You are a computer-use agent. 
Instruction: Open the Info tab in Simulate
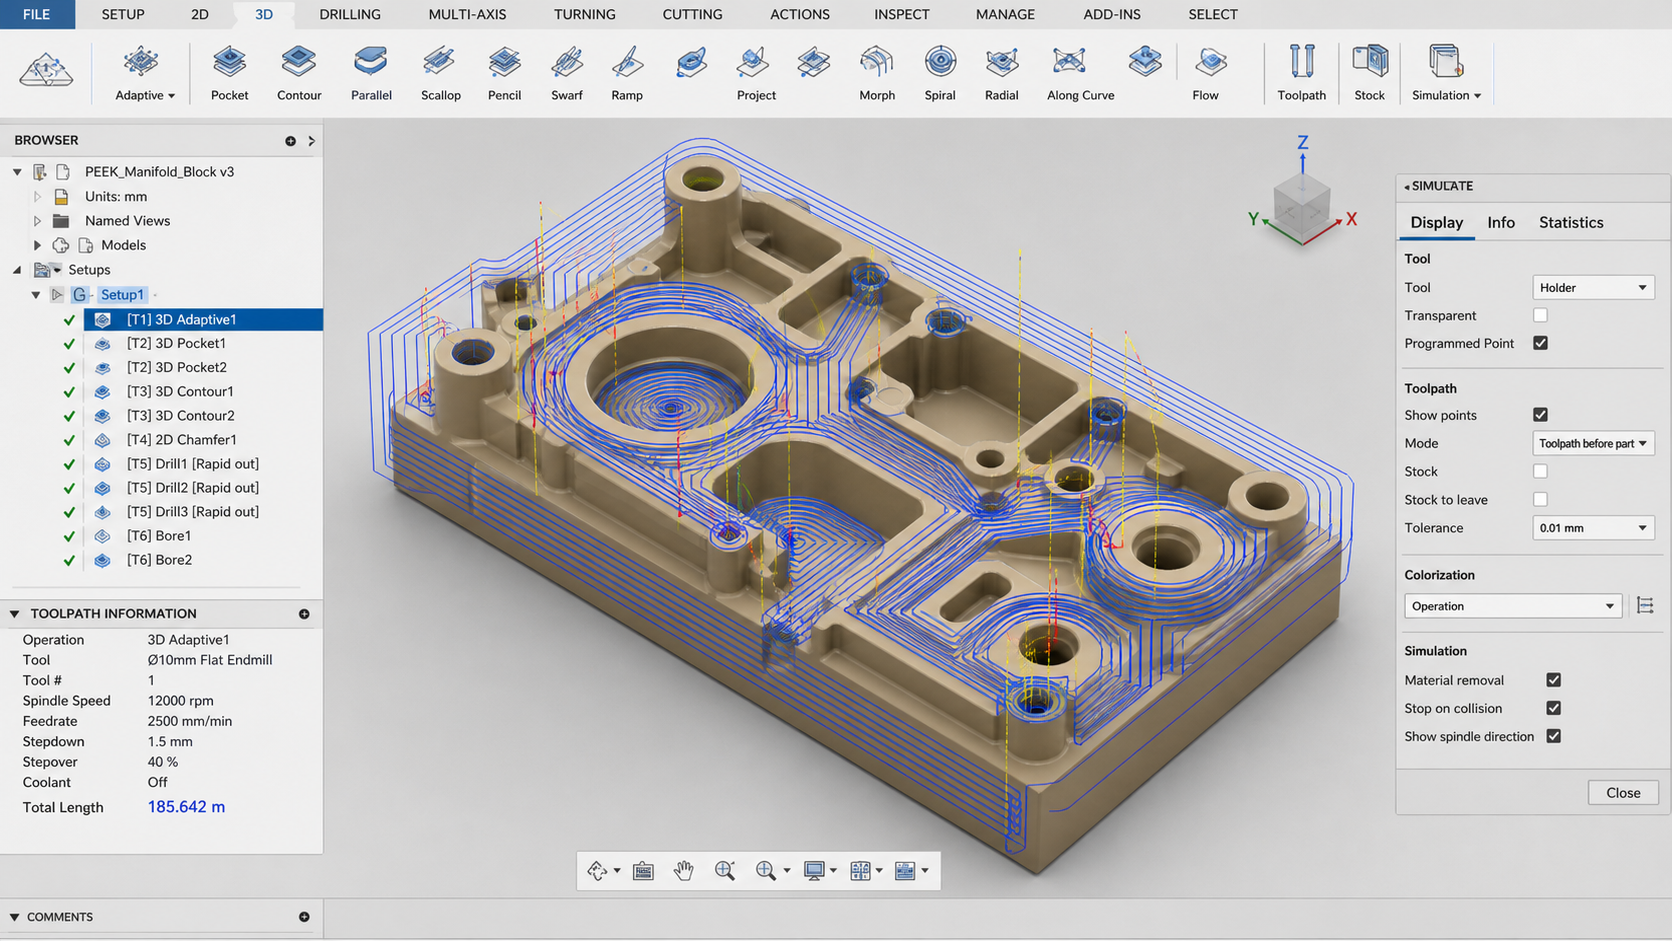(x=1500, y=222)
